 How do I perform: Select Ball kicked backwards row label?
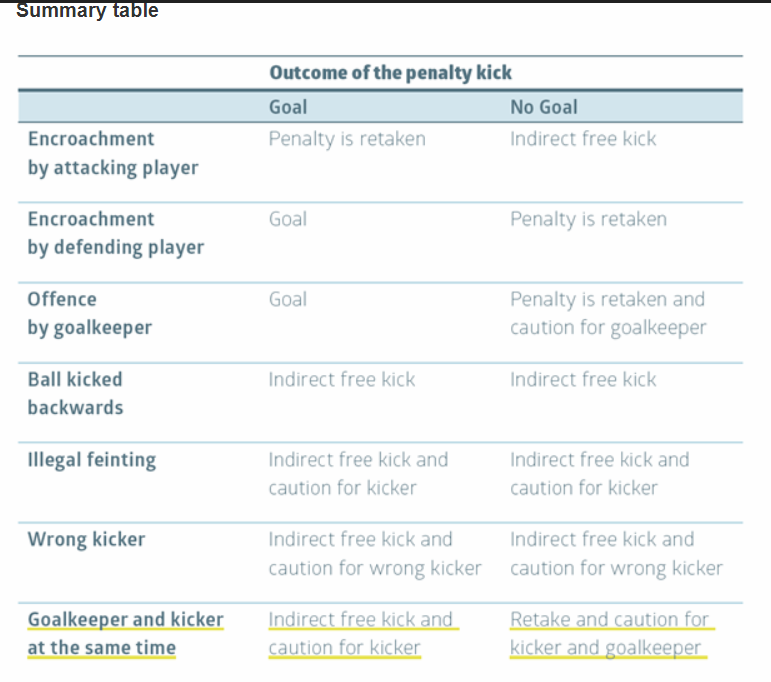(x=75, y=393)
